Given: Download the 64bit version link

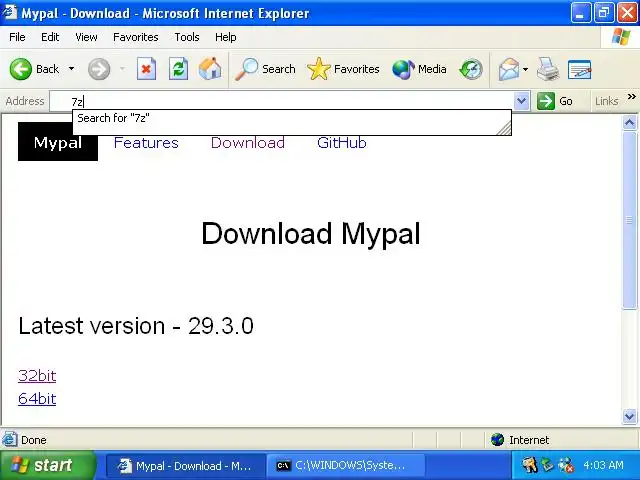Looking at the screenshot, I should [37, 399].
